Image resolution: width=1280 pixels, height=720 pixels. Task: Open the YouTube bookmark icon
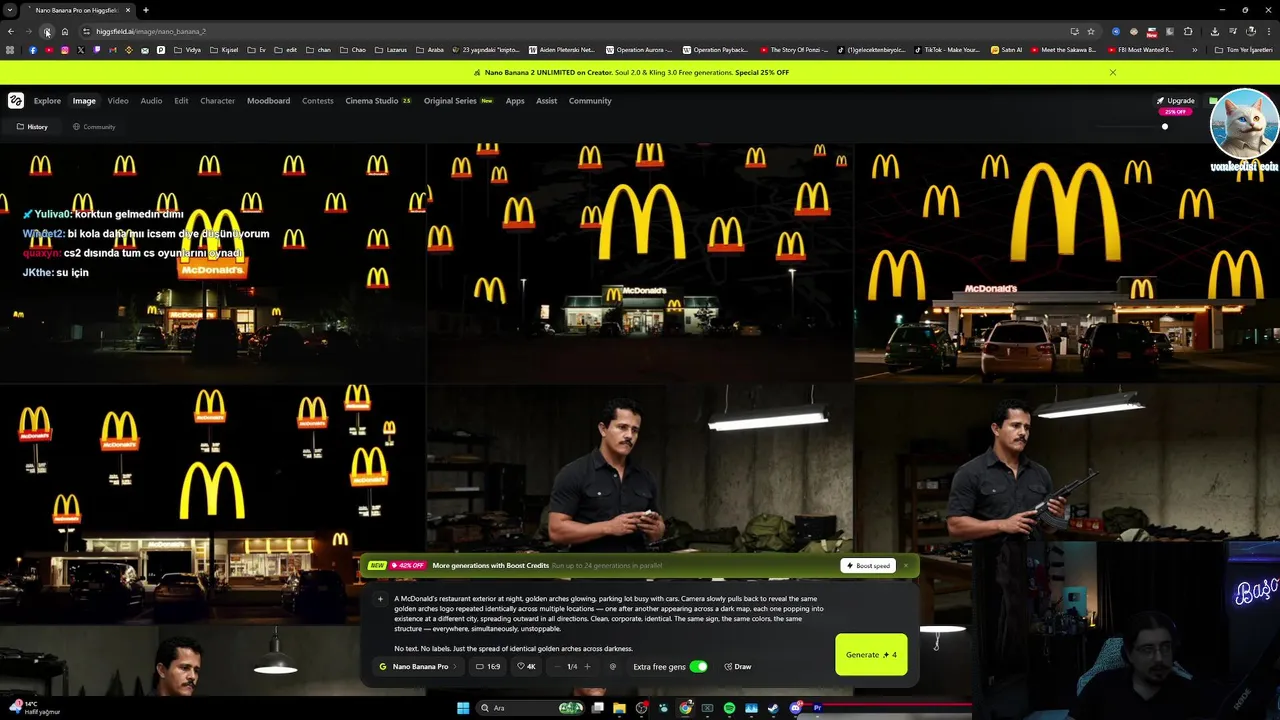tap(49, 50)
